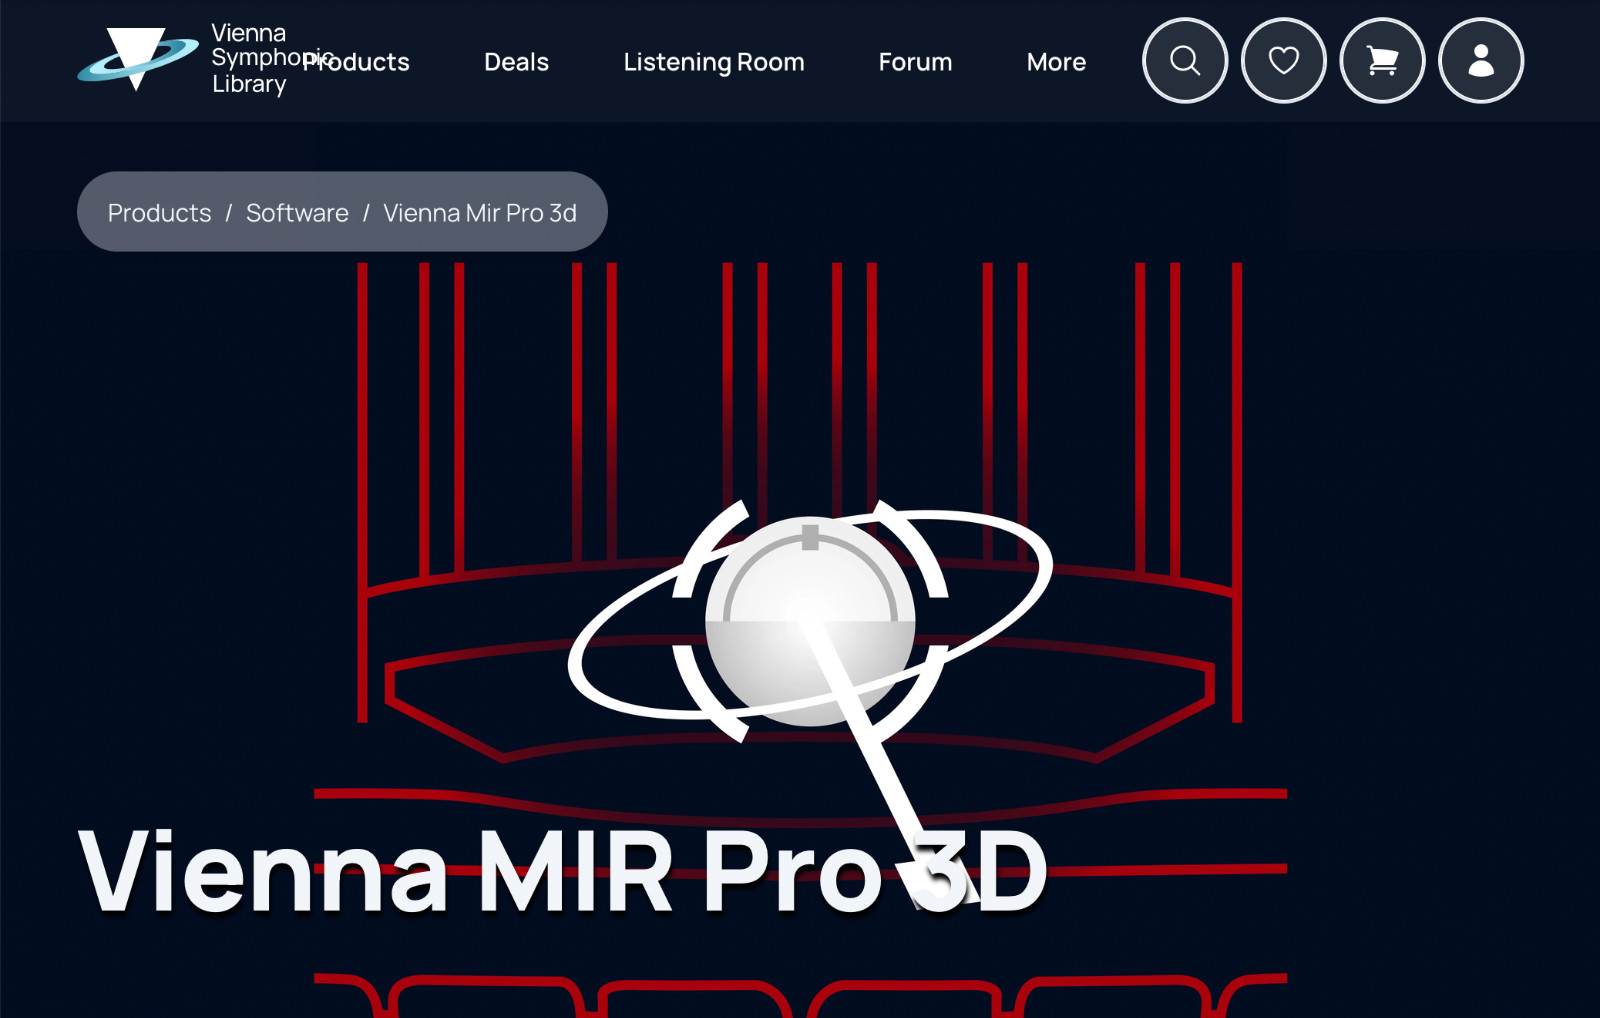
Task: Click the MIR Pro 3D microphone sphere artwork
Action: pos(810,620)
